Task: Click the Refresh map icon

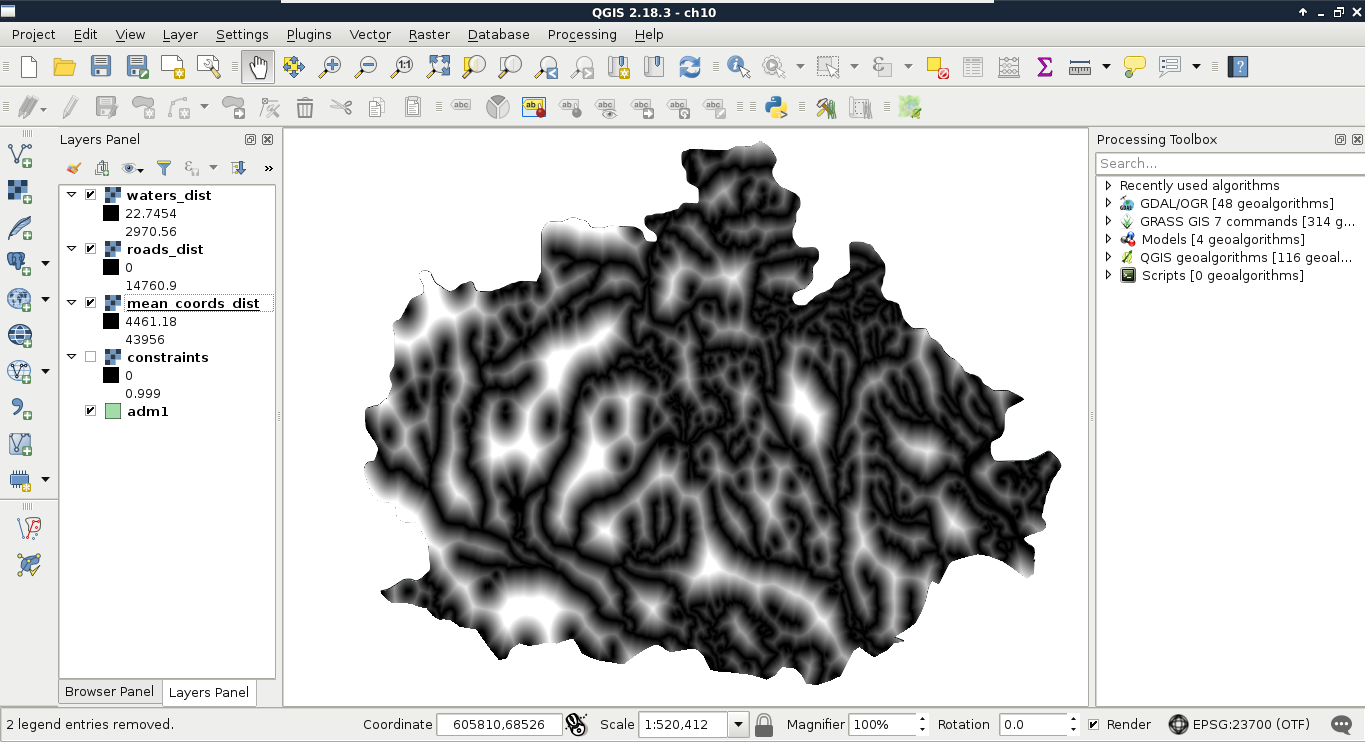Action: (x=689, y=67)
